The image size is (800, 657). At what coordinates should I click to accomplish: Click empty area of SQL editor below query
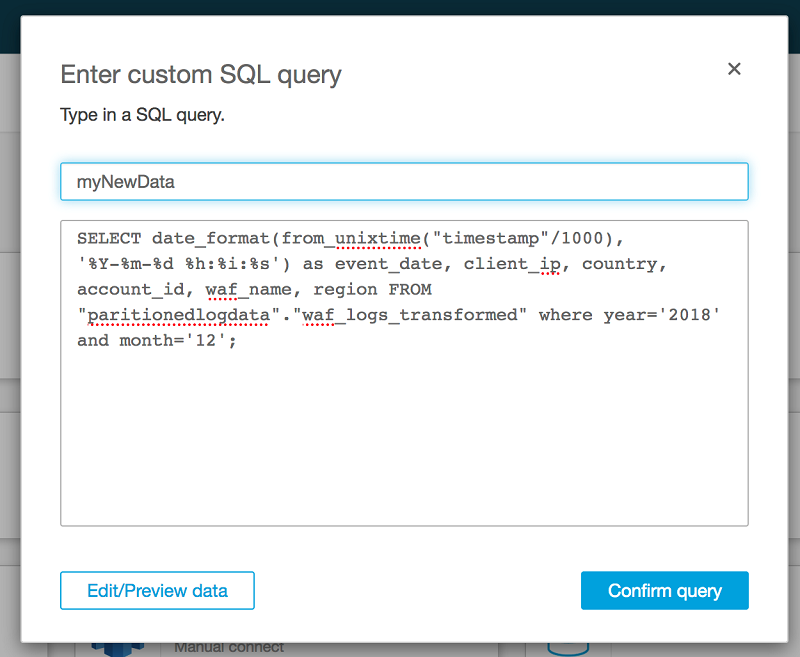[x=404, y=440]
